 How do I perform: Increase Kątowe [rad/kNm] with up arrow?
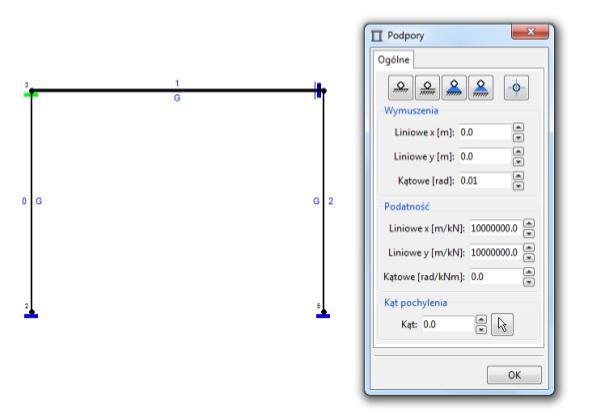[529, 272]
